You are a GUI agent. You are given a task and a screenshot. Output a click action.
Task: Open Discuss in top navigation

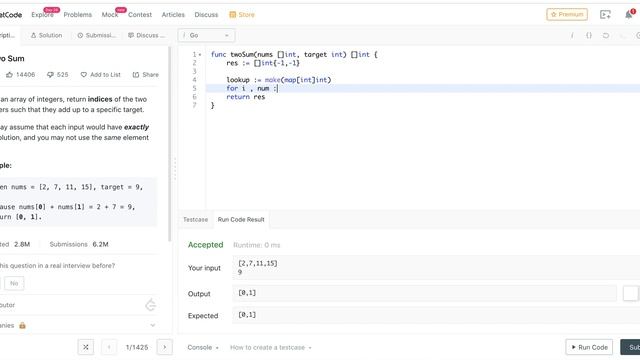click(206, 15)
